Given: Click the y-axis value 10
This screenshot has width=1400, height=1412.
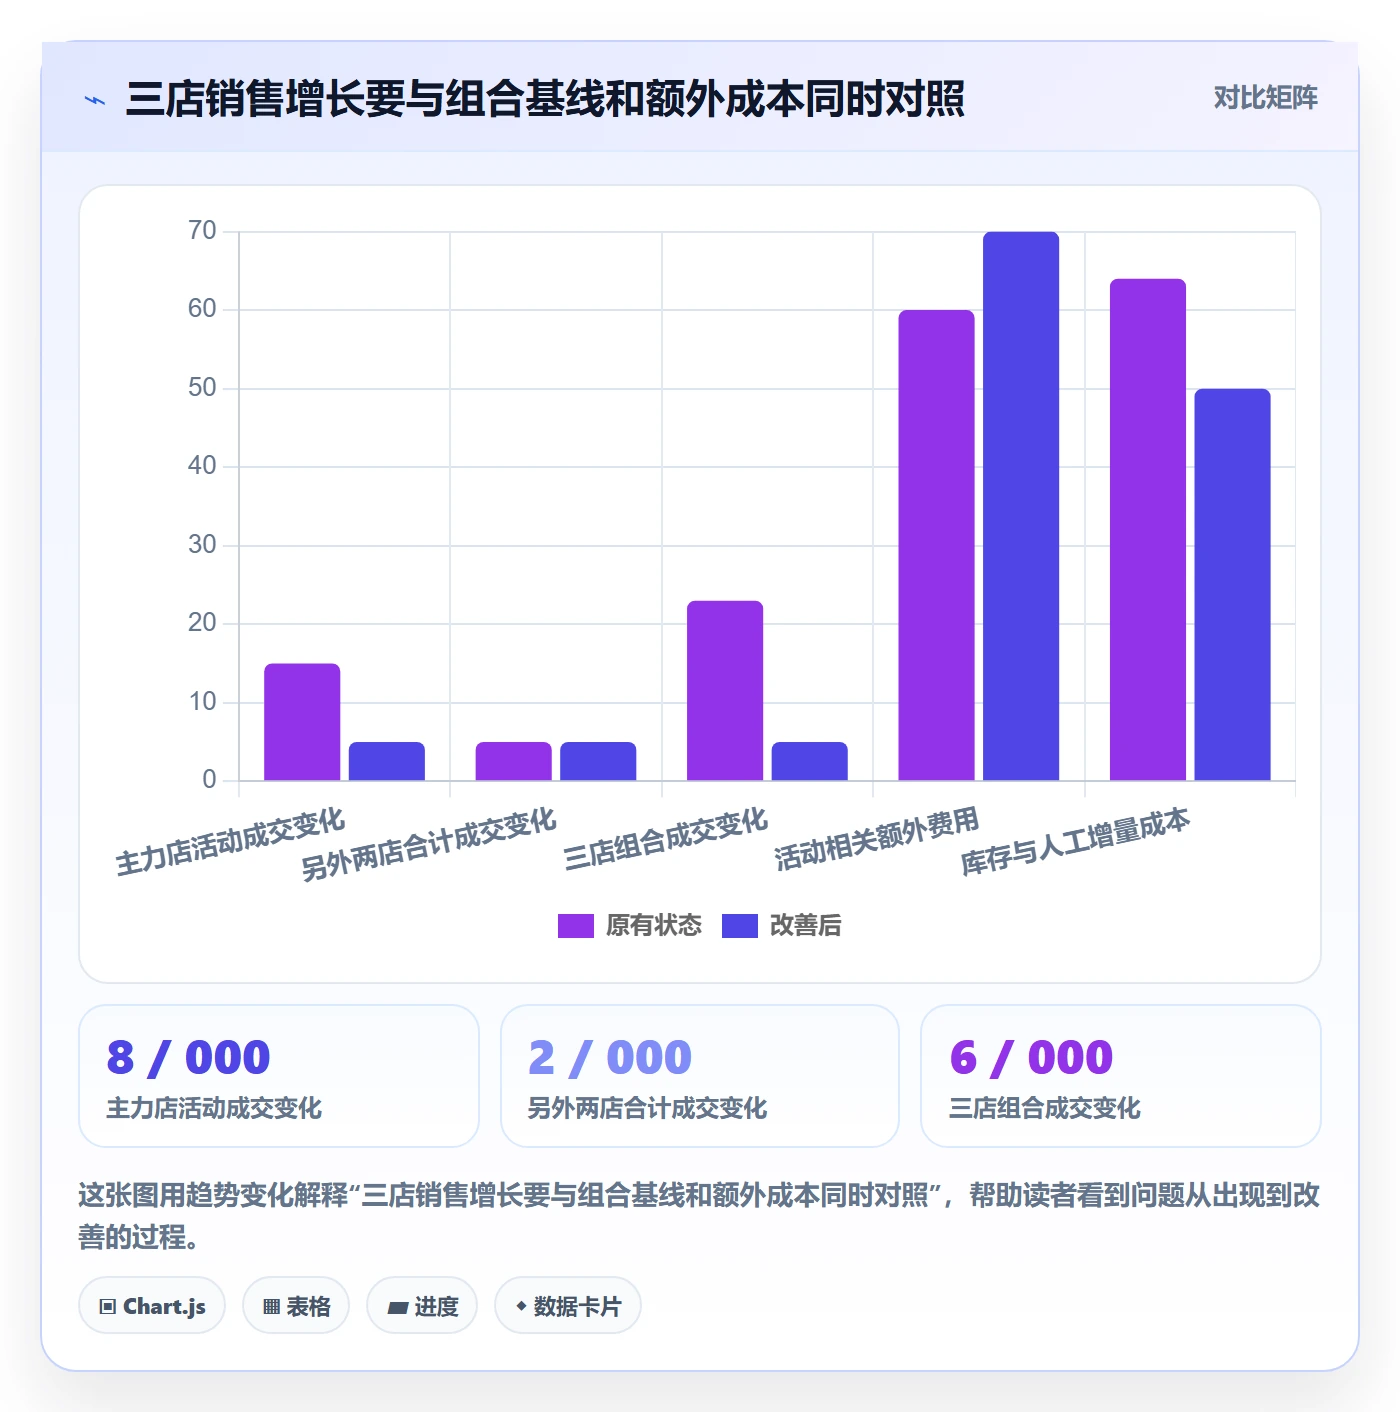Looking at the screenshot, I should [202, 702].
